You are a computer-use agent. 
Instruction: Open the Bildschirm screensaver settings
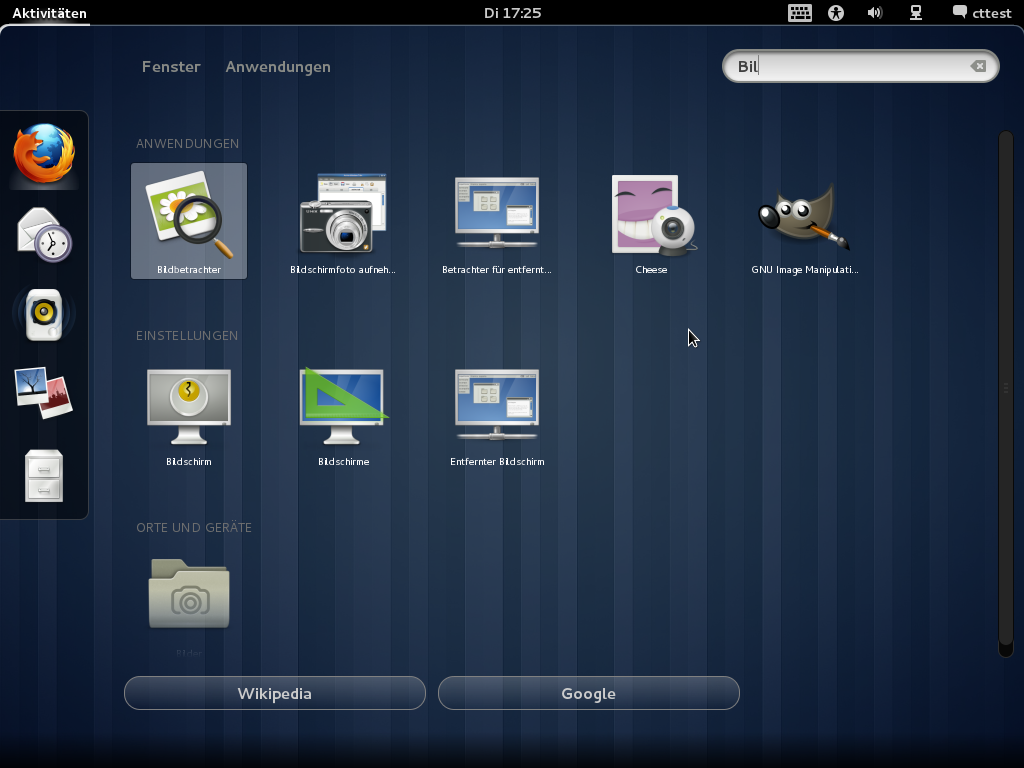[189, 413]
